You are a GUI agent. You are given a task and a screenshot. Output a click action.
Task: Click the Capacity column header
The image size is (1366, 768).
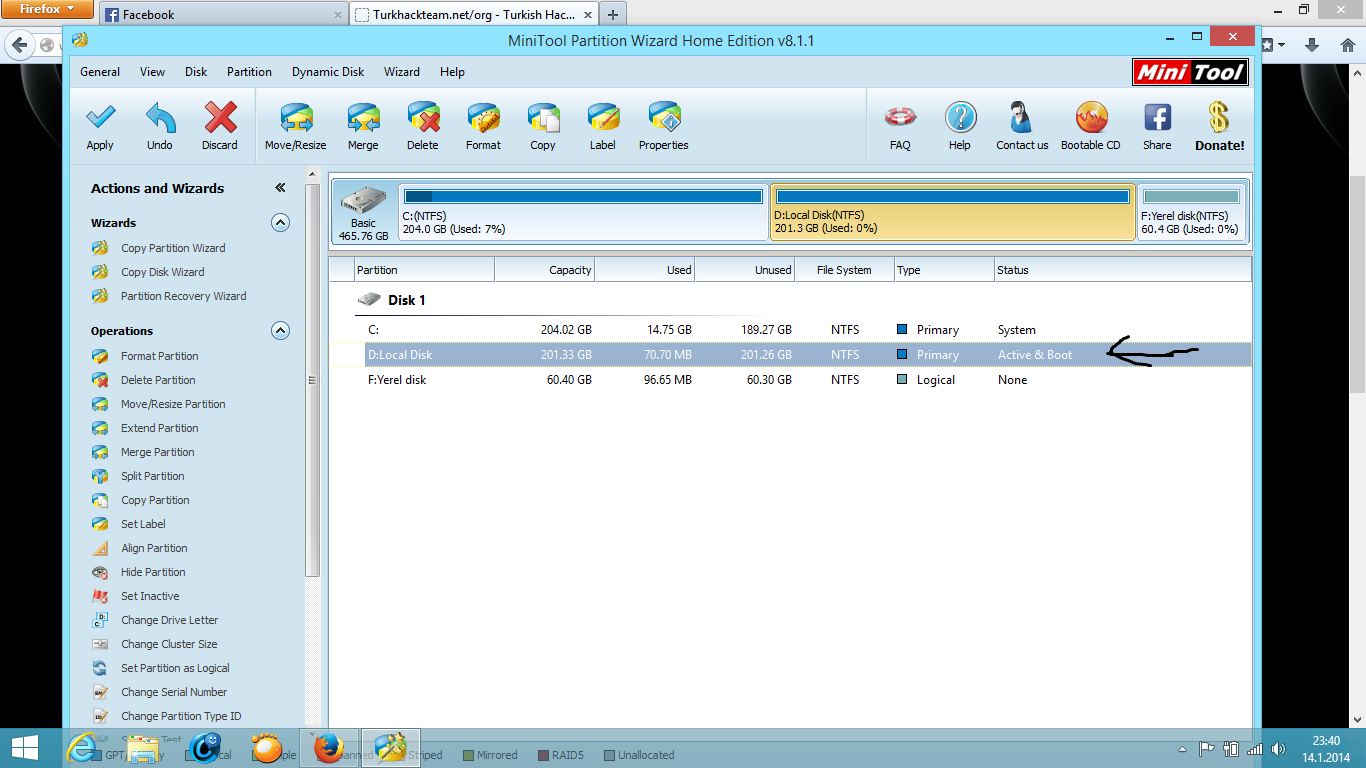click(x=544, y=270)
